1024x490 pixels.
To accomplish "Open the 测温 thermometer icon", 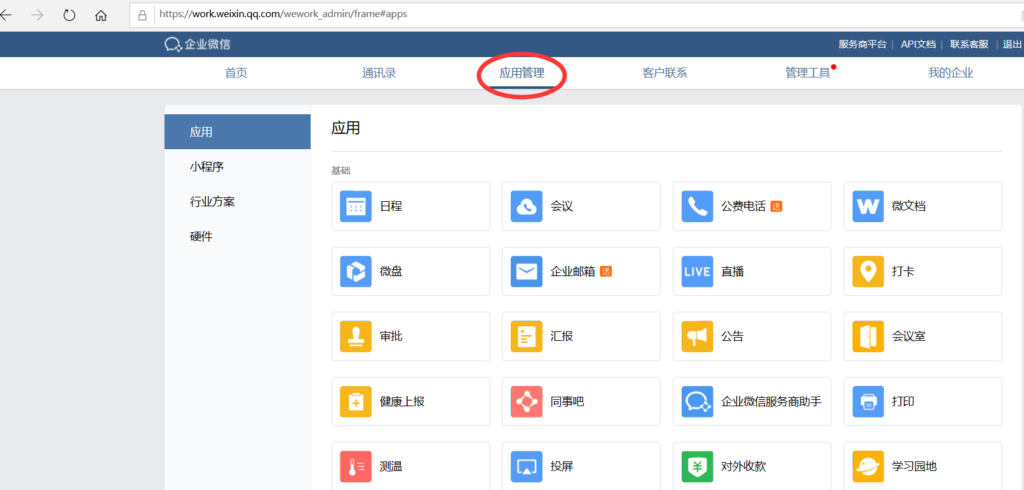I will tap(356, 466).
